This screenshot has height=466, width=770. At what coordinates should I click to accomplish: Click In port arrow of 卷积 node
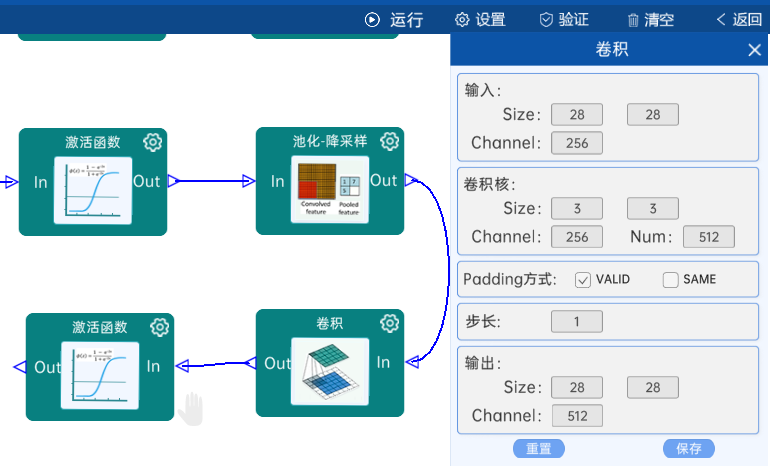pos(412,362)
